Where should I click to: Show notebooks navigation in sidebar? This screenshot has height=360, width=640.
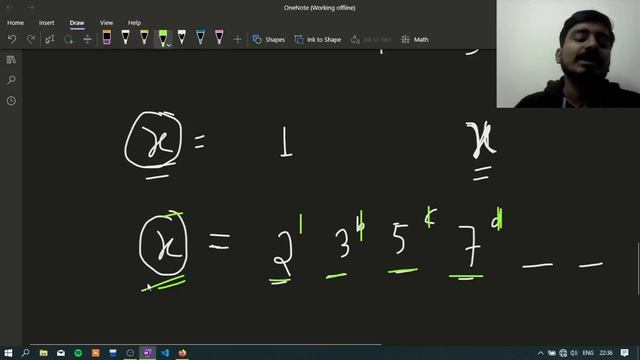[11, 60]
